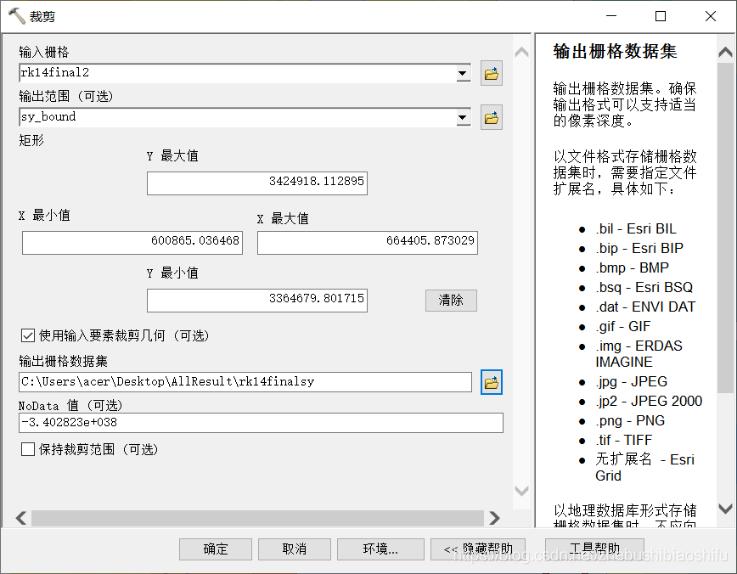Click left arrow of horizontal scrollbar

21,518
